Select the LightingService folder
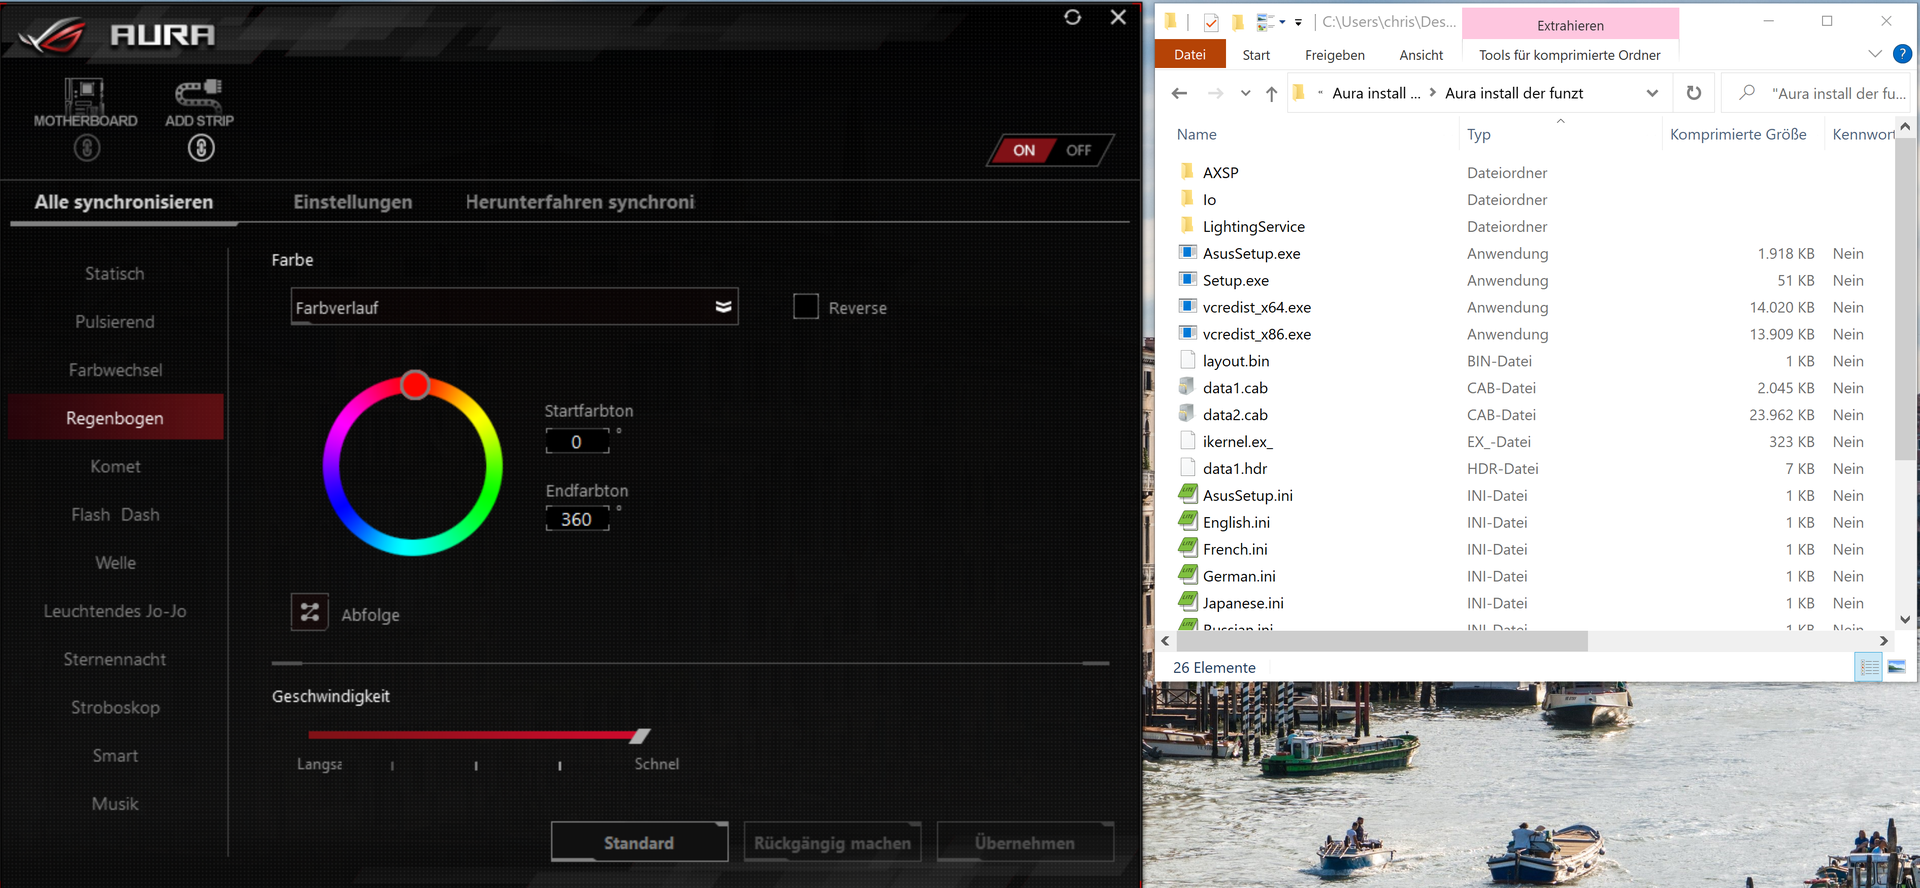 coord(1253,227)
